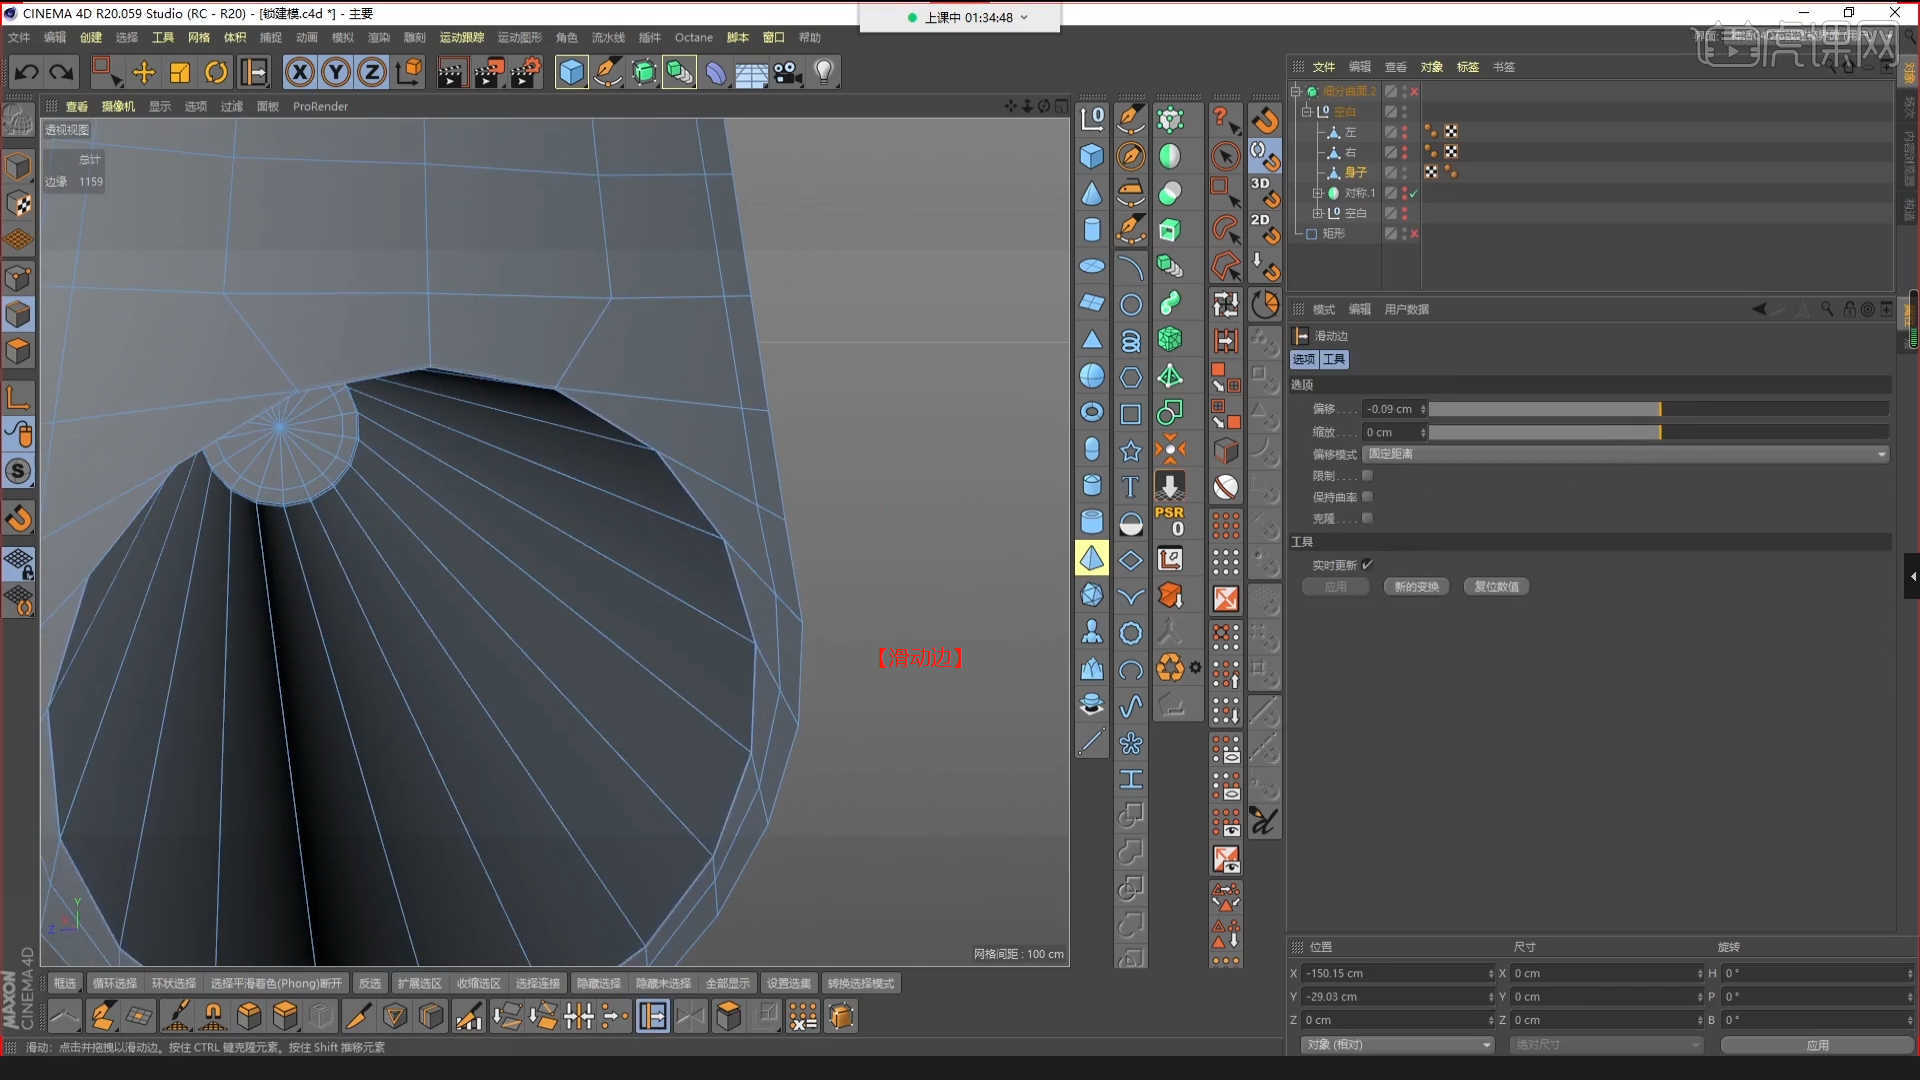Click the search magnifier in attributes panel
Image resolution: width=1920 pixels, height=1080 pixels.
pyautogui.click(x=1827, y=309)
